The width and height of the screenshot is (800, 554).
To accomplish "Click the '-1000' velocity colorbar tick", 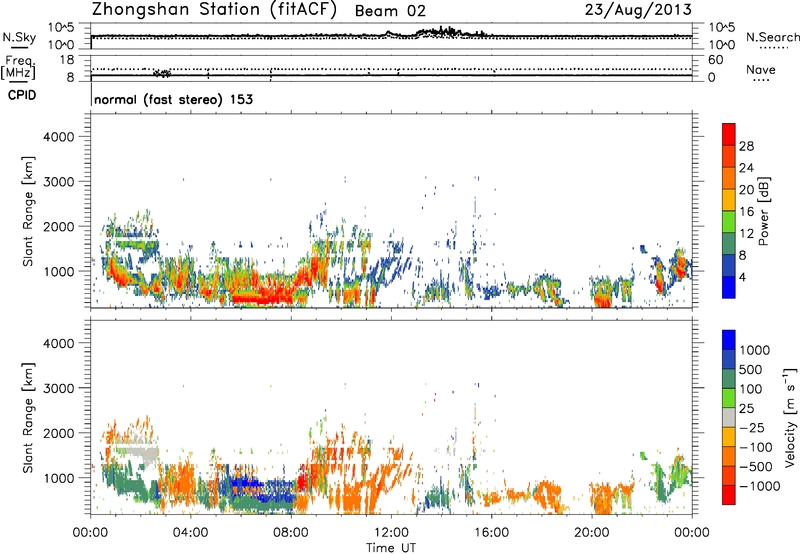I will click(760, 486).
